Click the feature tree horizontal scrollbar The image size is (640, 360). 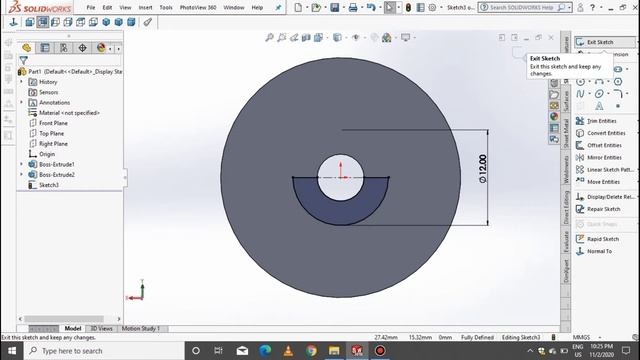click(x=64, y=319)
